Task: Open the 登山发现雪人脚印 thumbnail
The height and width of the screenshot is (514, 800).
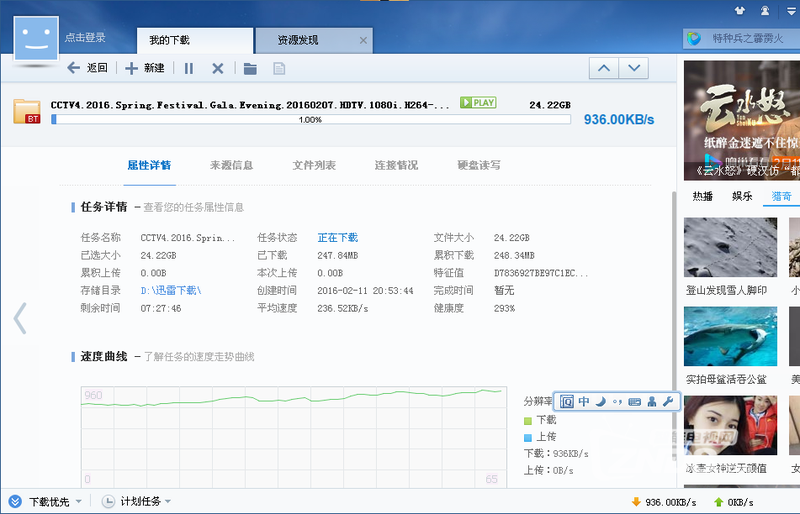Action: pos(731,247)
